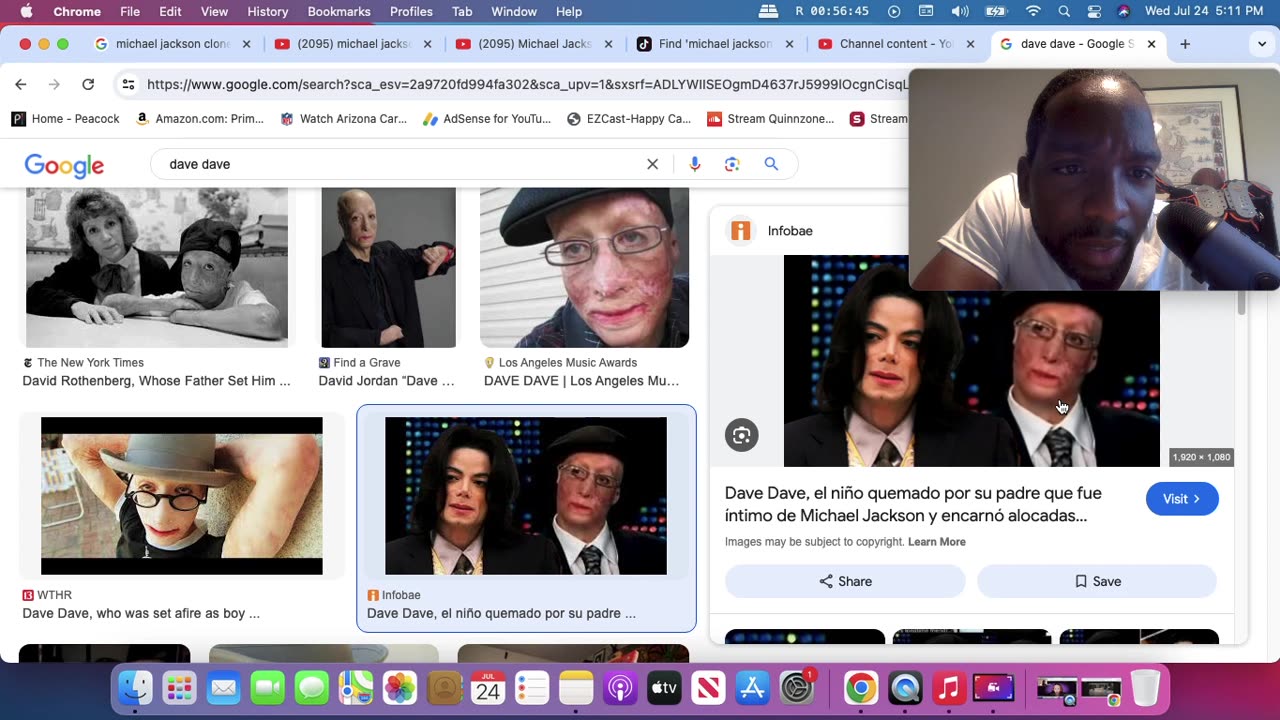Screen dimensions: 1280x720
Task: Open Maps from the Dock
Action: (355, 688)
